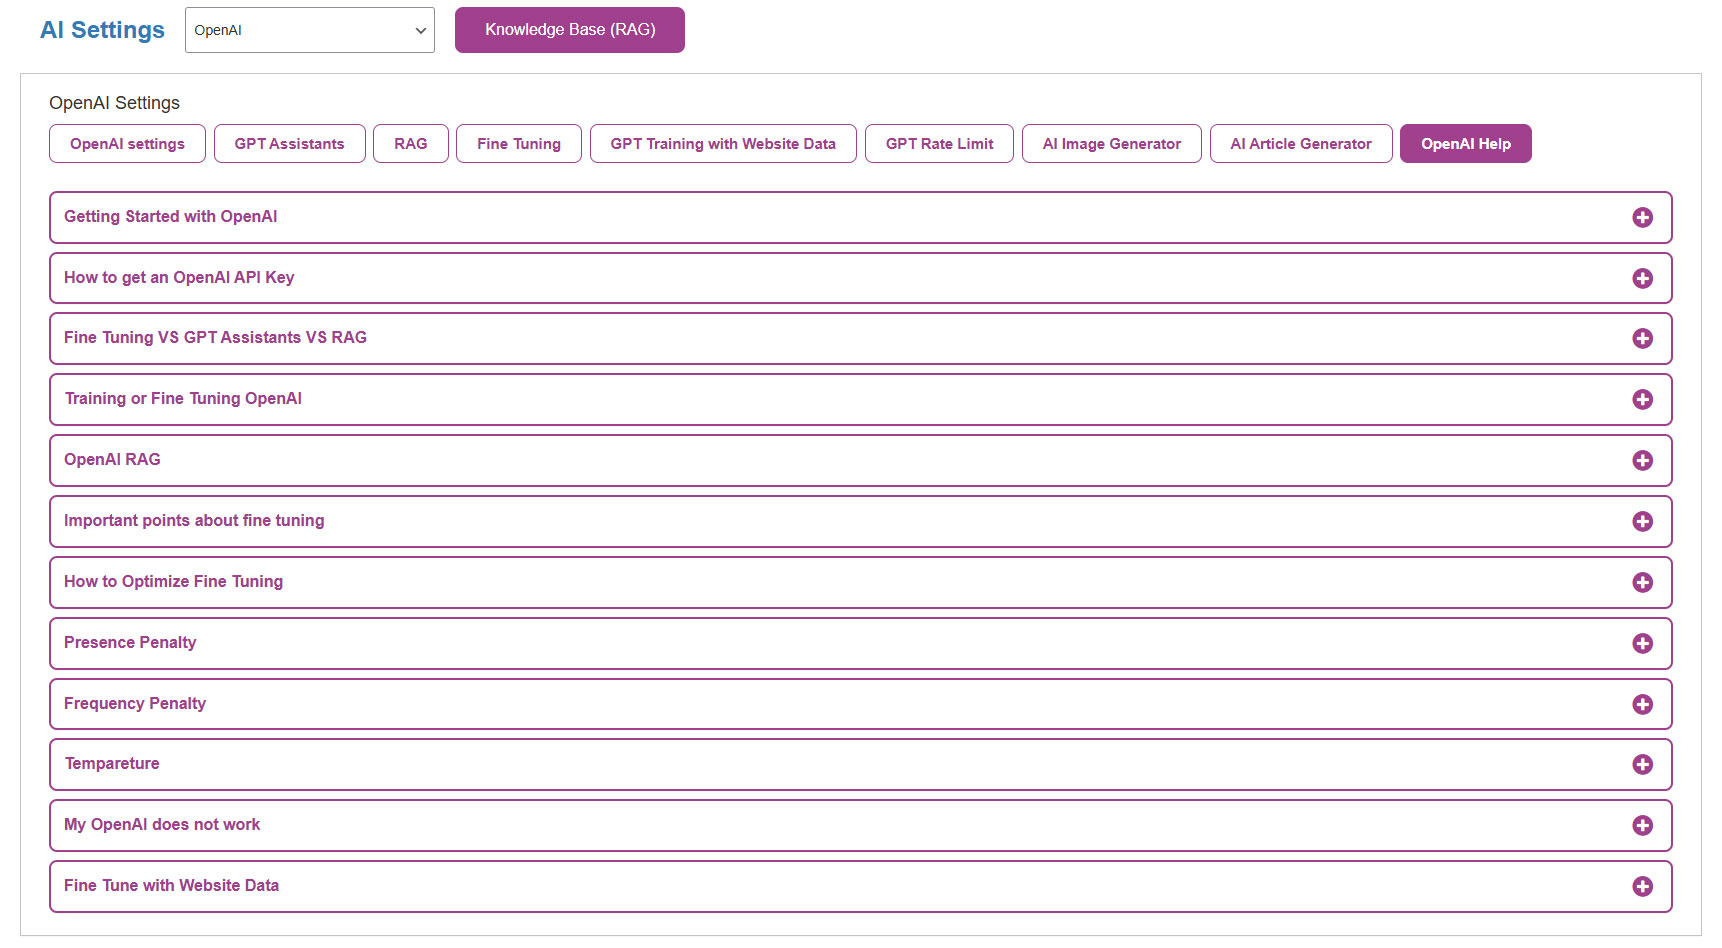The width and height of the screenshot is (1722, 948).
Task: Expand the Tempareture accordion title
Action: click(x=112, y=764)
